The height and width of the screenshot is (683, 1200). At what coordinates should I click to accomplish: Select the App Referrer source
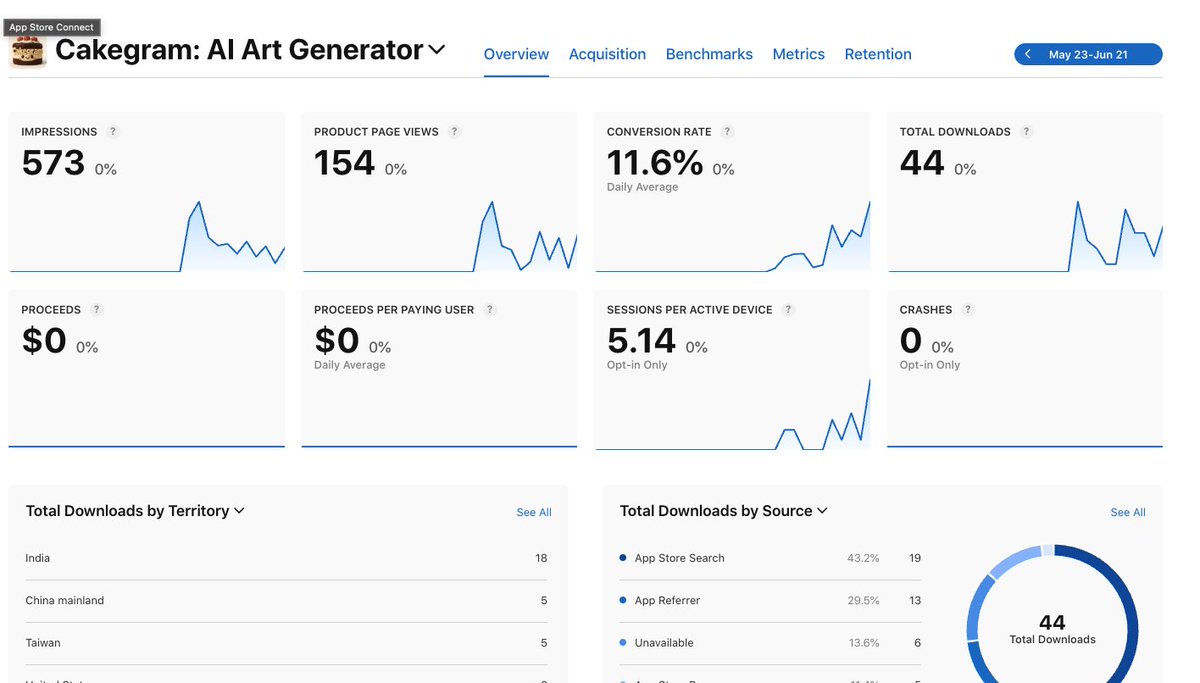coord(770,600)
